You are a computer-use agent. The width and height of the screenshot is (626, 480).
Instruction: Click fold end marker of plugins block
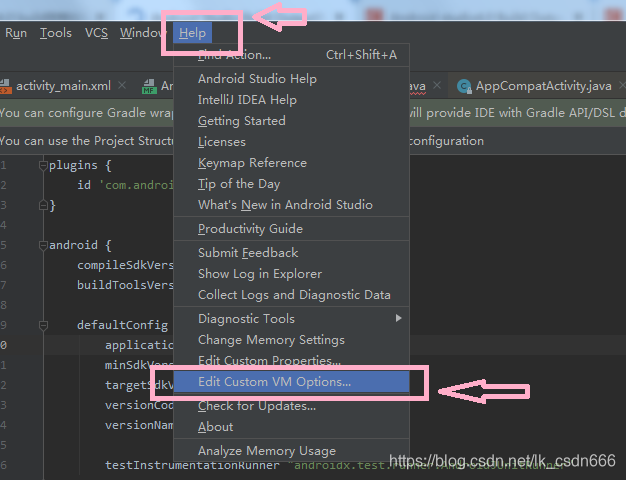[43, 205]
